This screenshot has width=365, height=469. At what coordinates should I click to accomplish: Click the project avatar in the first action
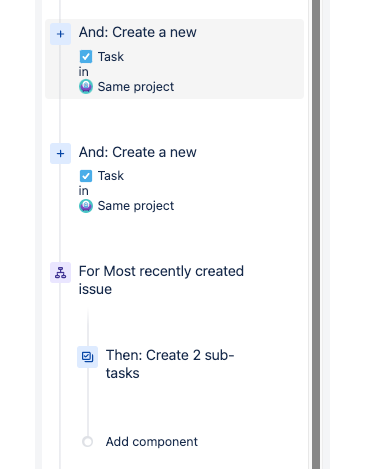tap(86, 87)
